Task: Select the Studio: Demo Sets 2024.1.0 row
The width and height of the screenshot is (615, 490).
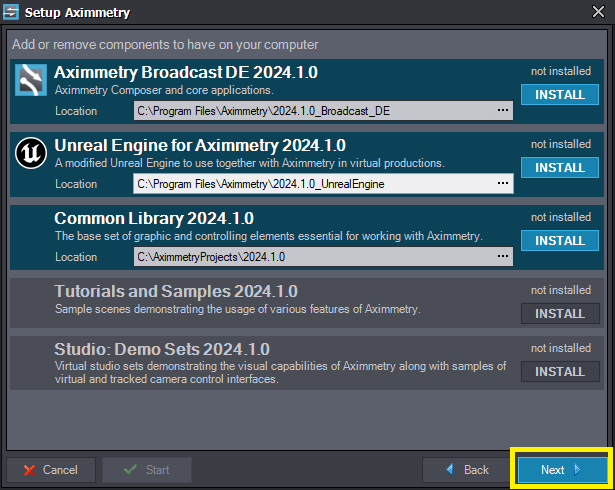Action: tap(260, 364)
